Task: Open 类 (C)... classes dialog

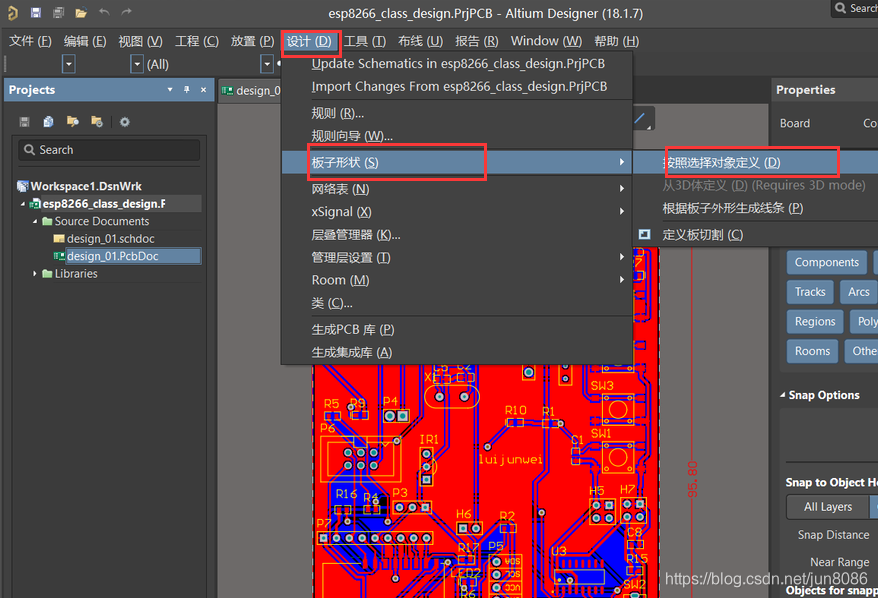Action: click(x=457, y=303)
